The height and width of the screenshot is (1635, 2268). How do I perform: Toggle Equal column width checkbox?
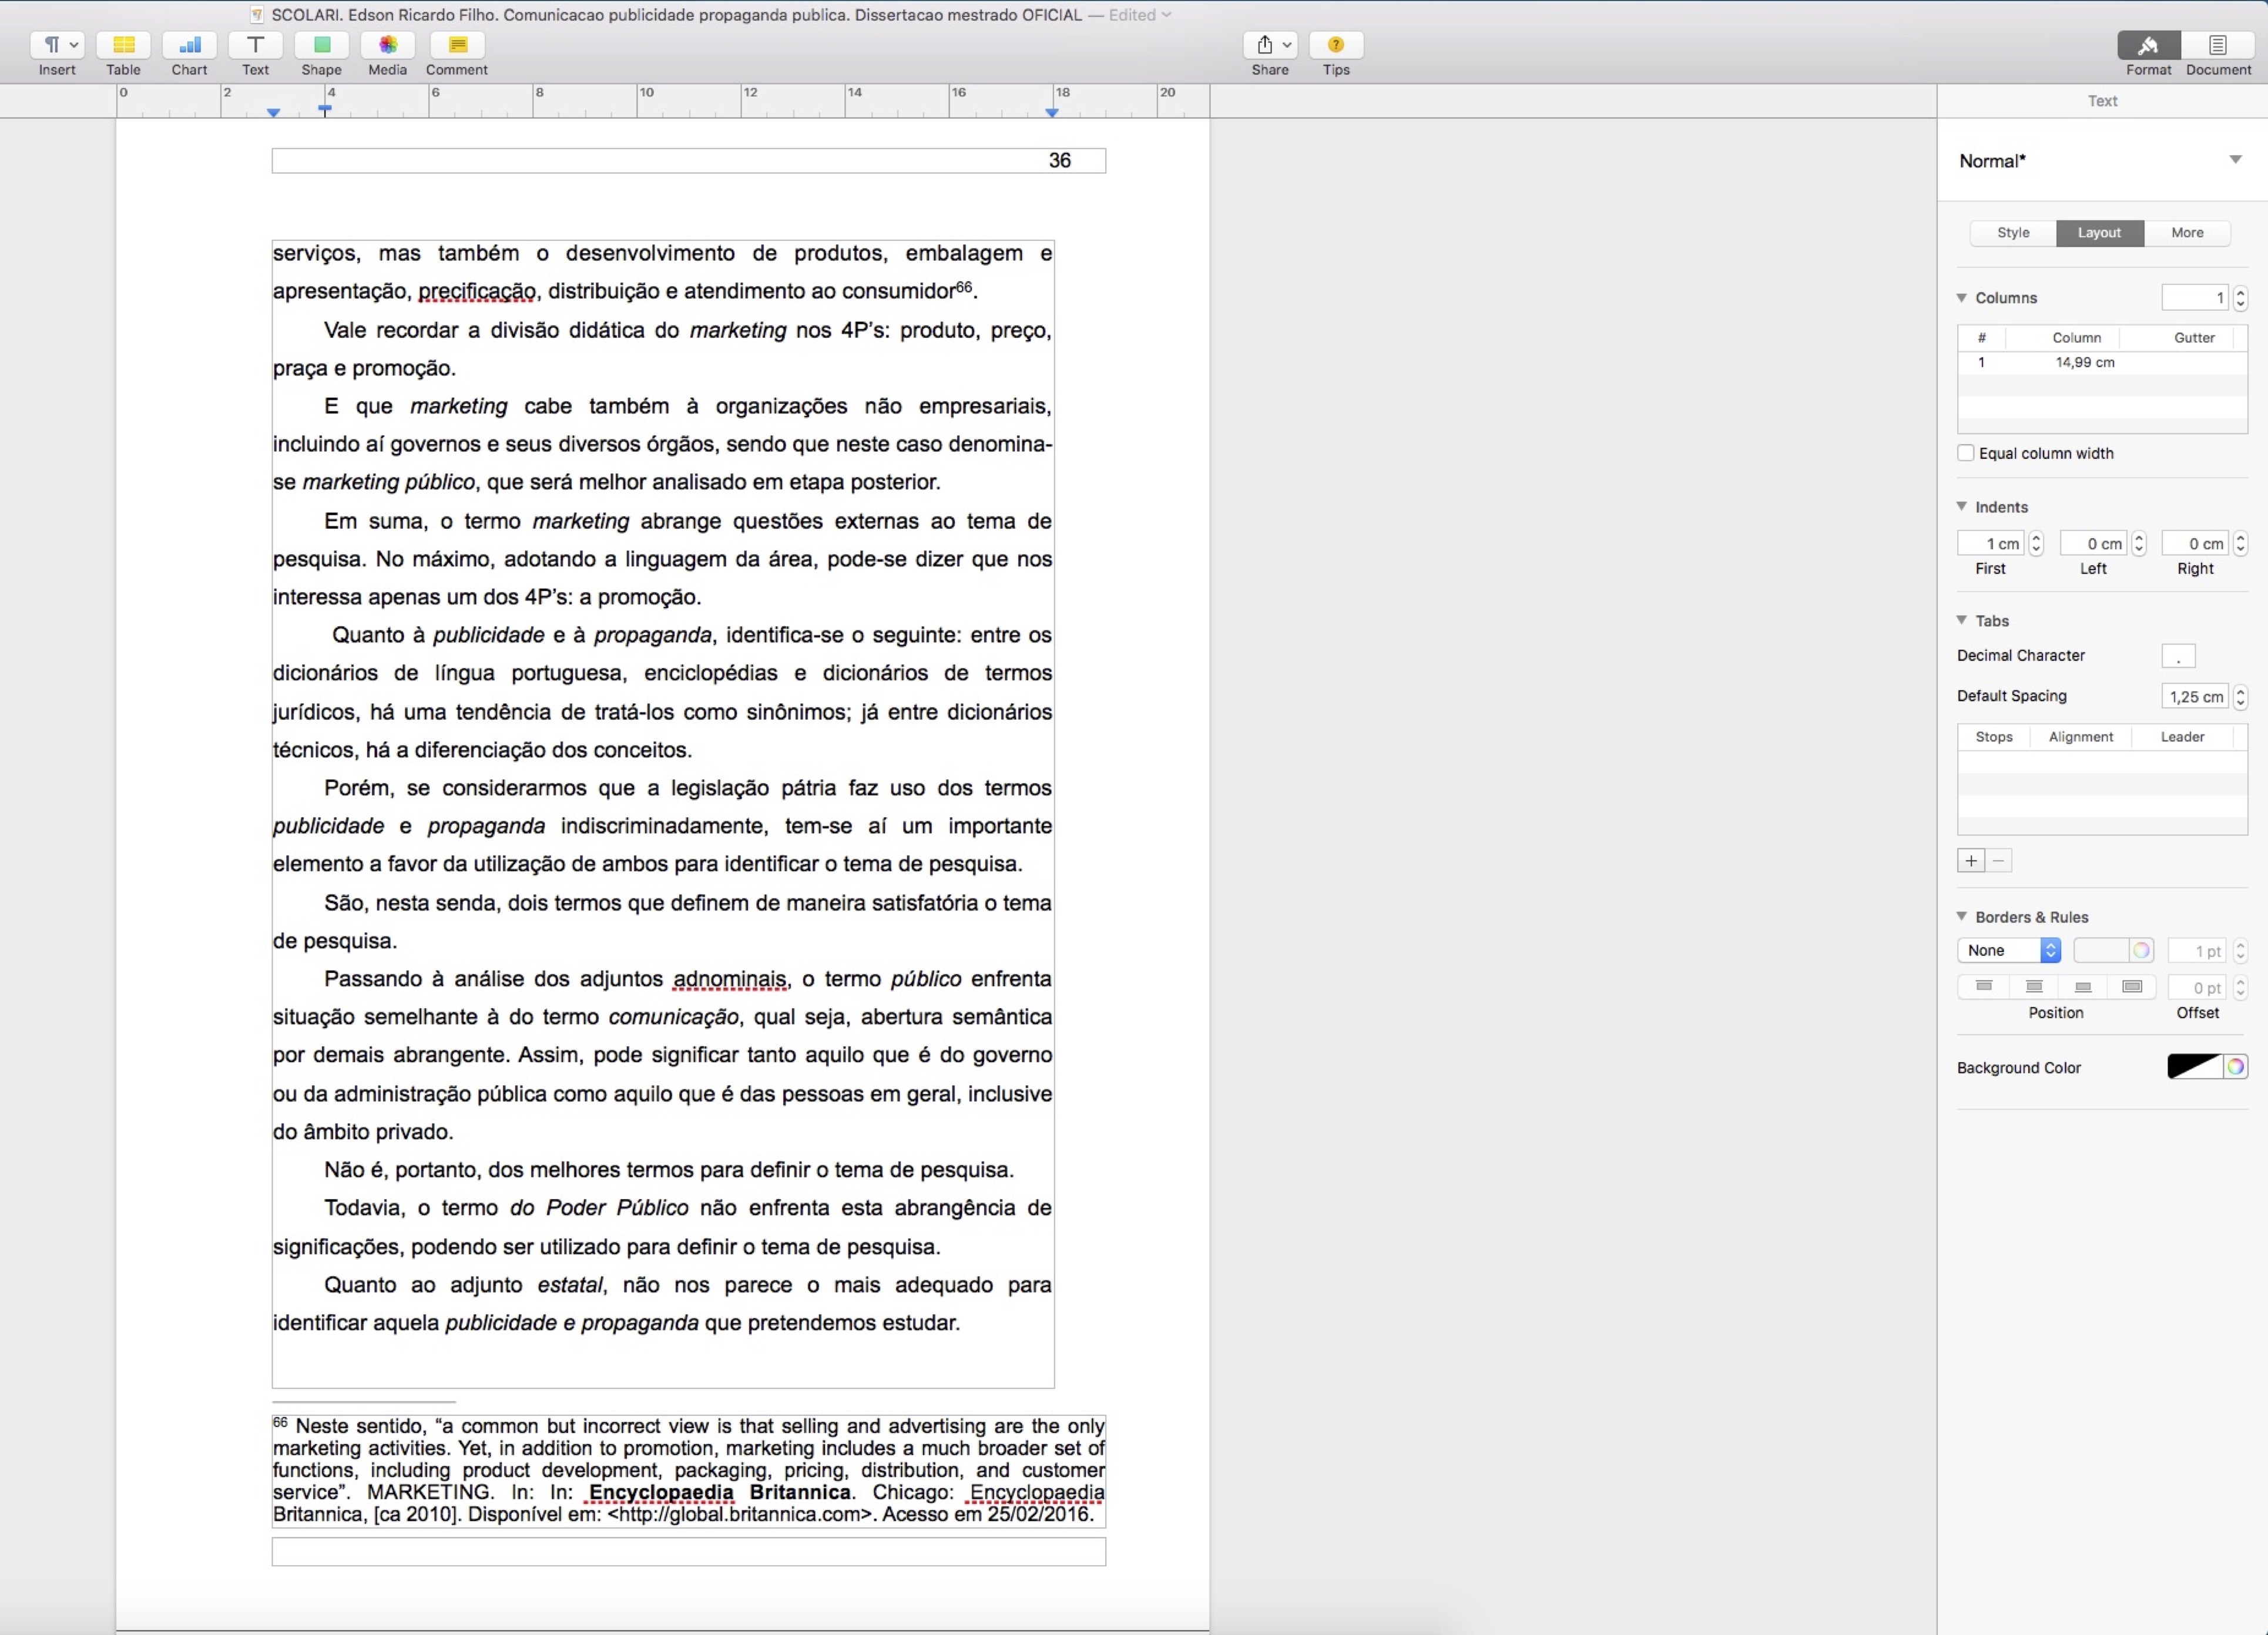[1967, 452]
